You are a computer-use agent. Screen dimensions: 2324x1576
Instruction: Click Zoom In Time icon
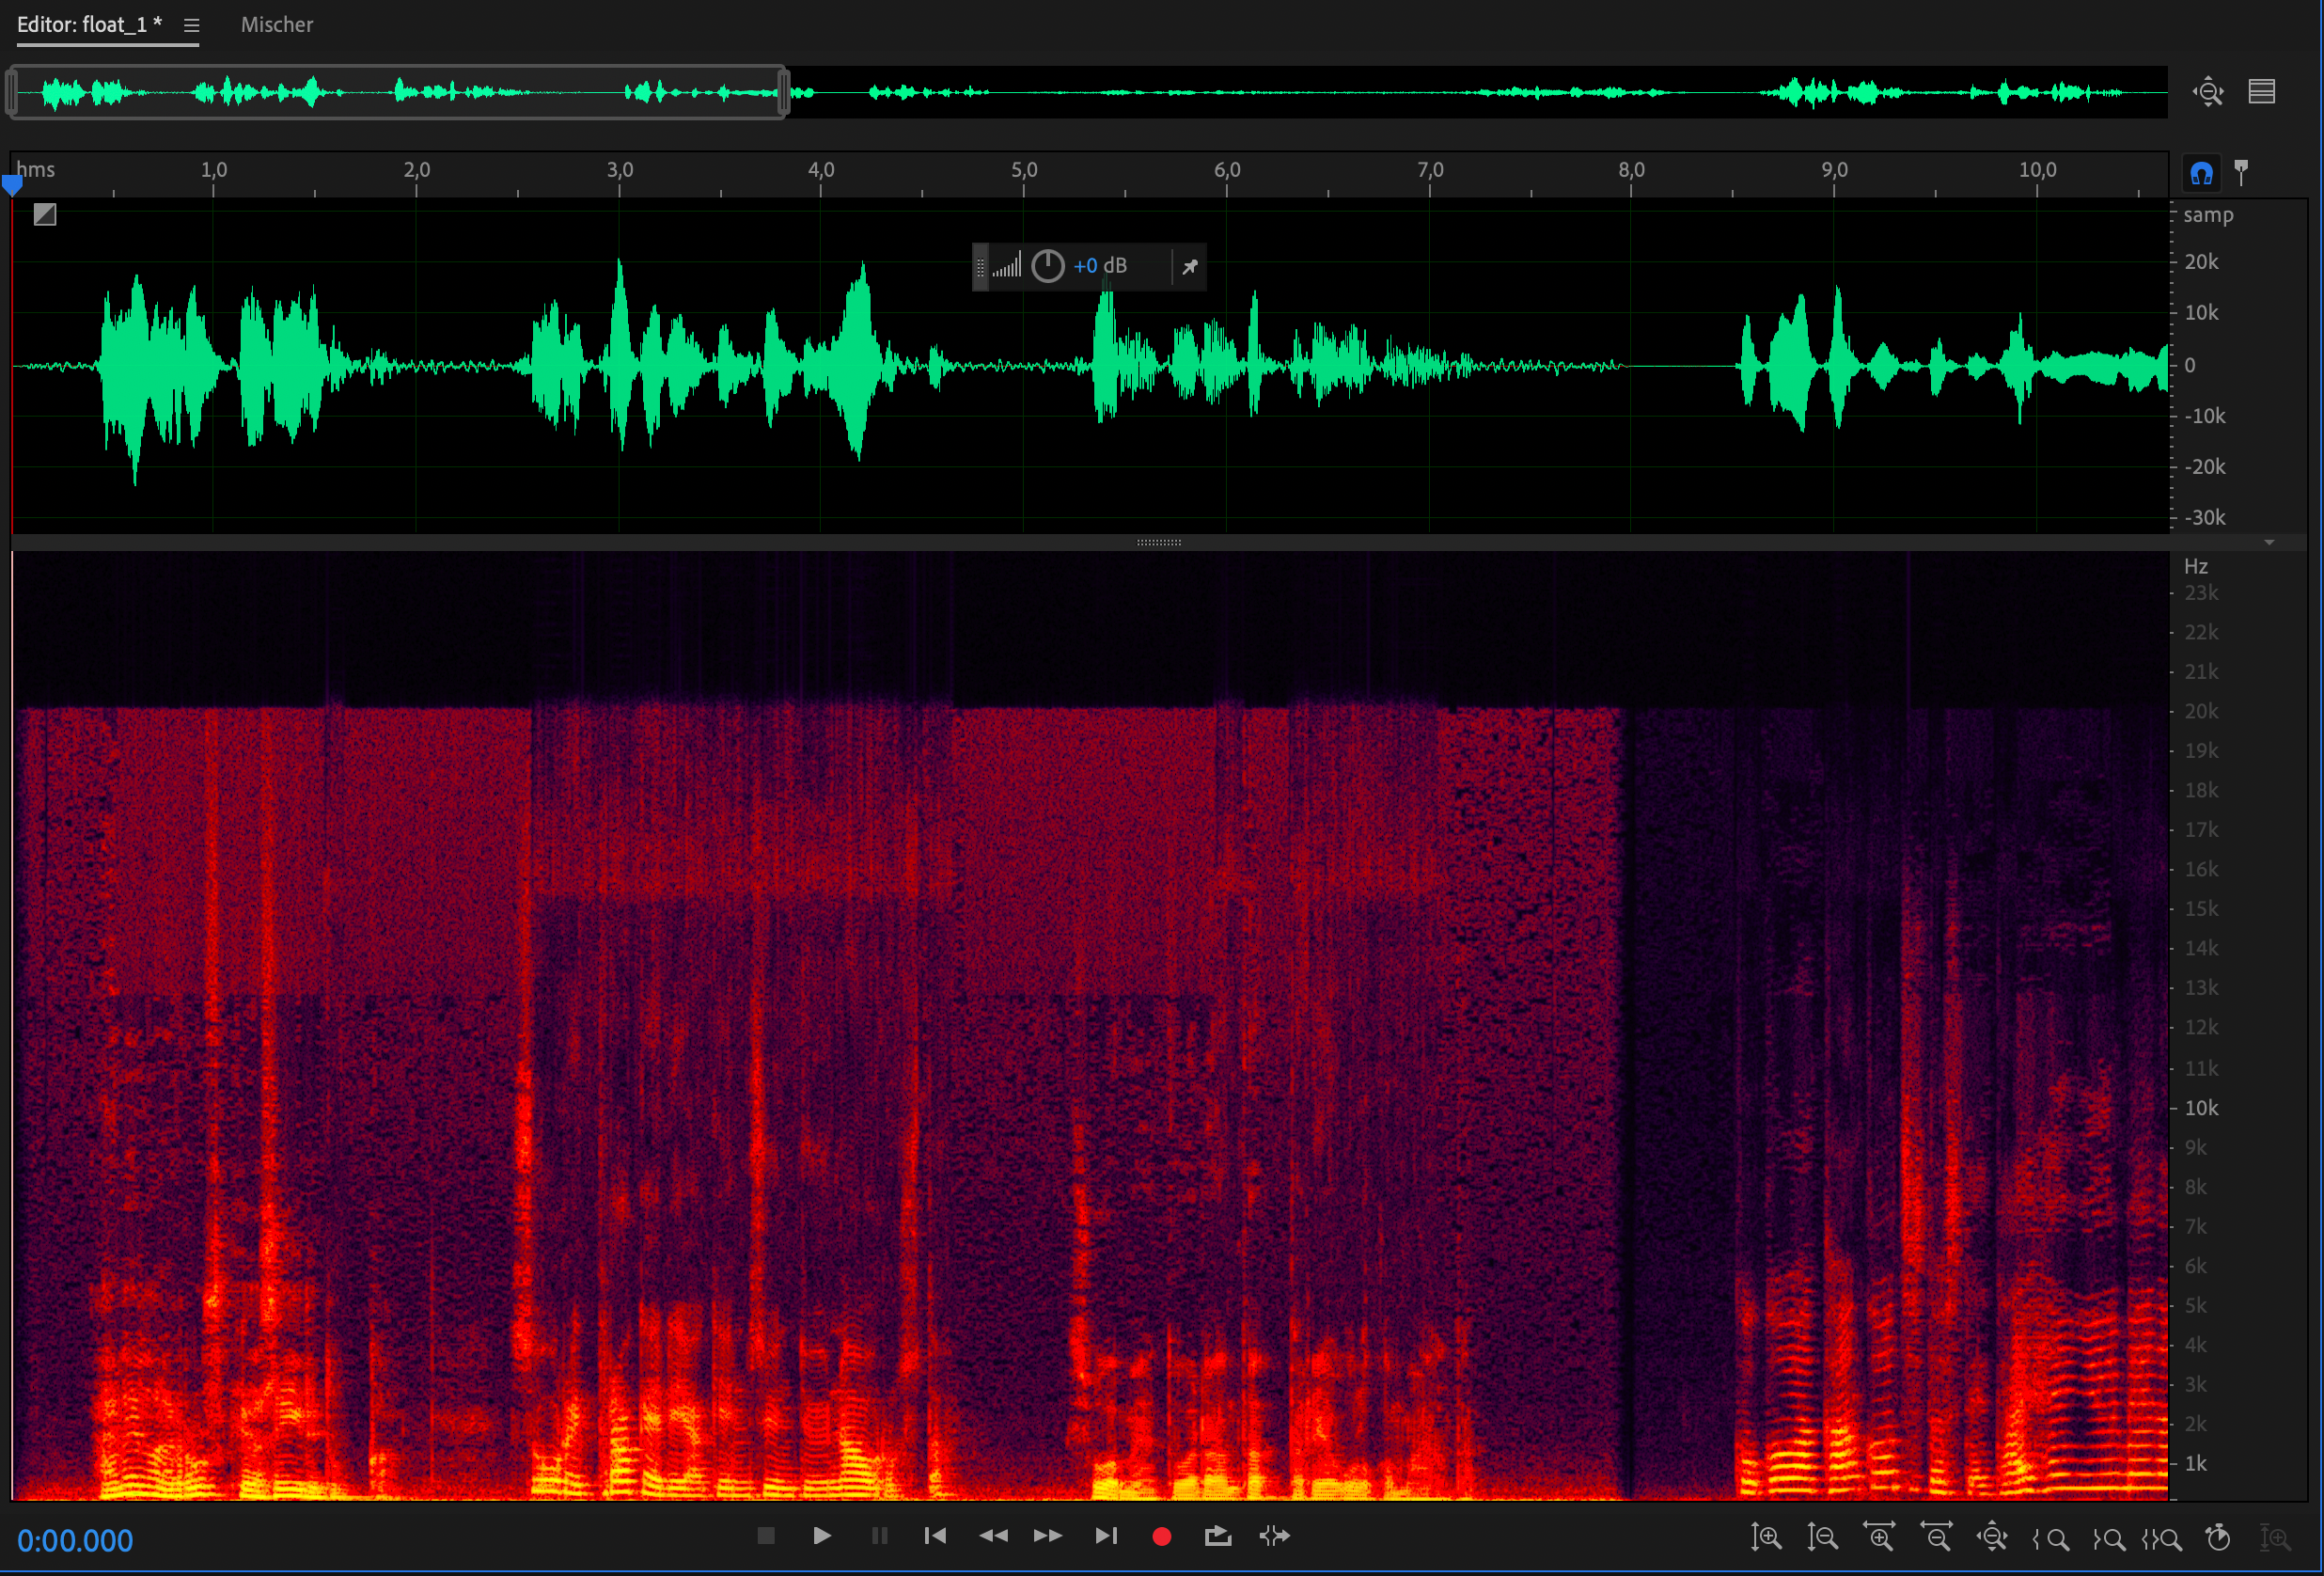click(x=1879, y=1537)
